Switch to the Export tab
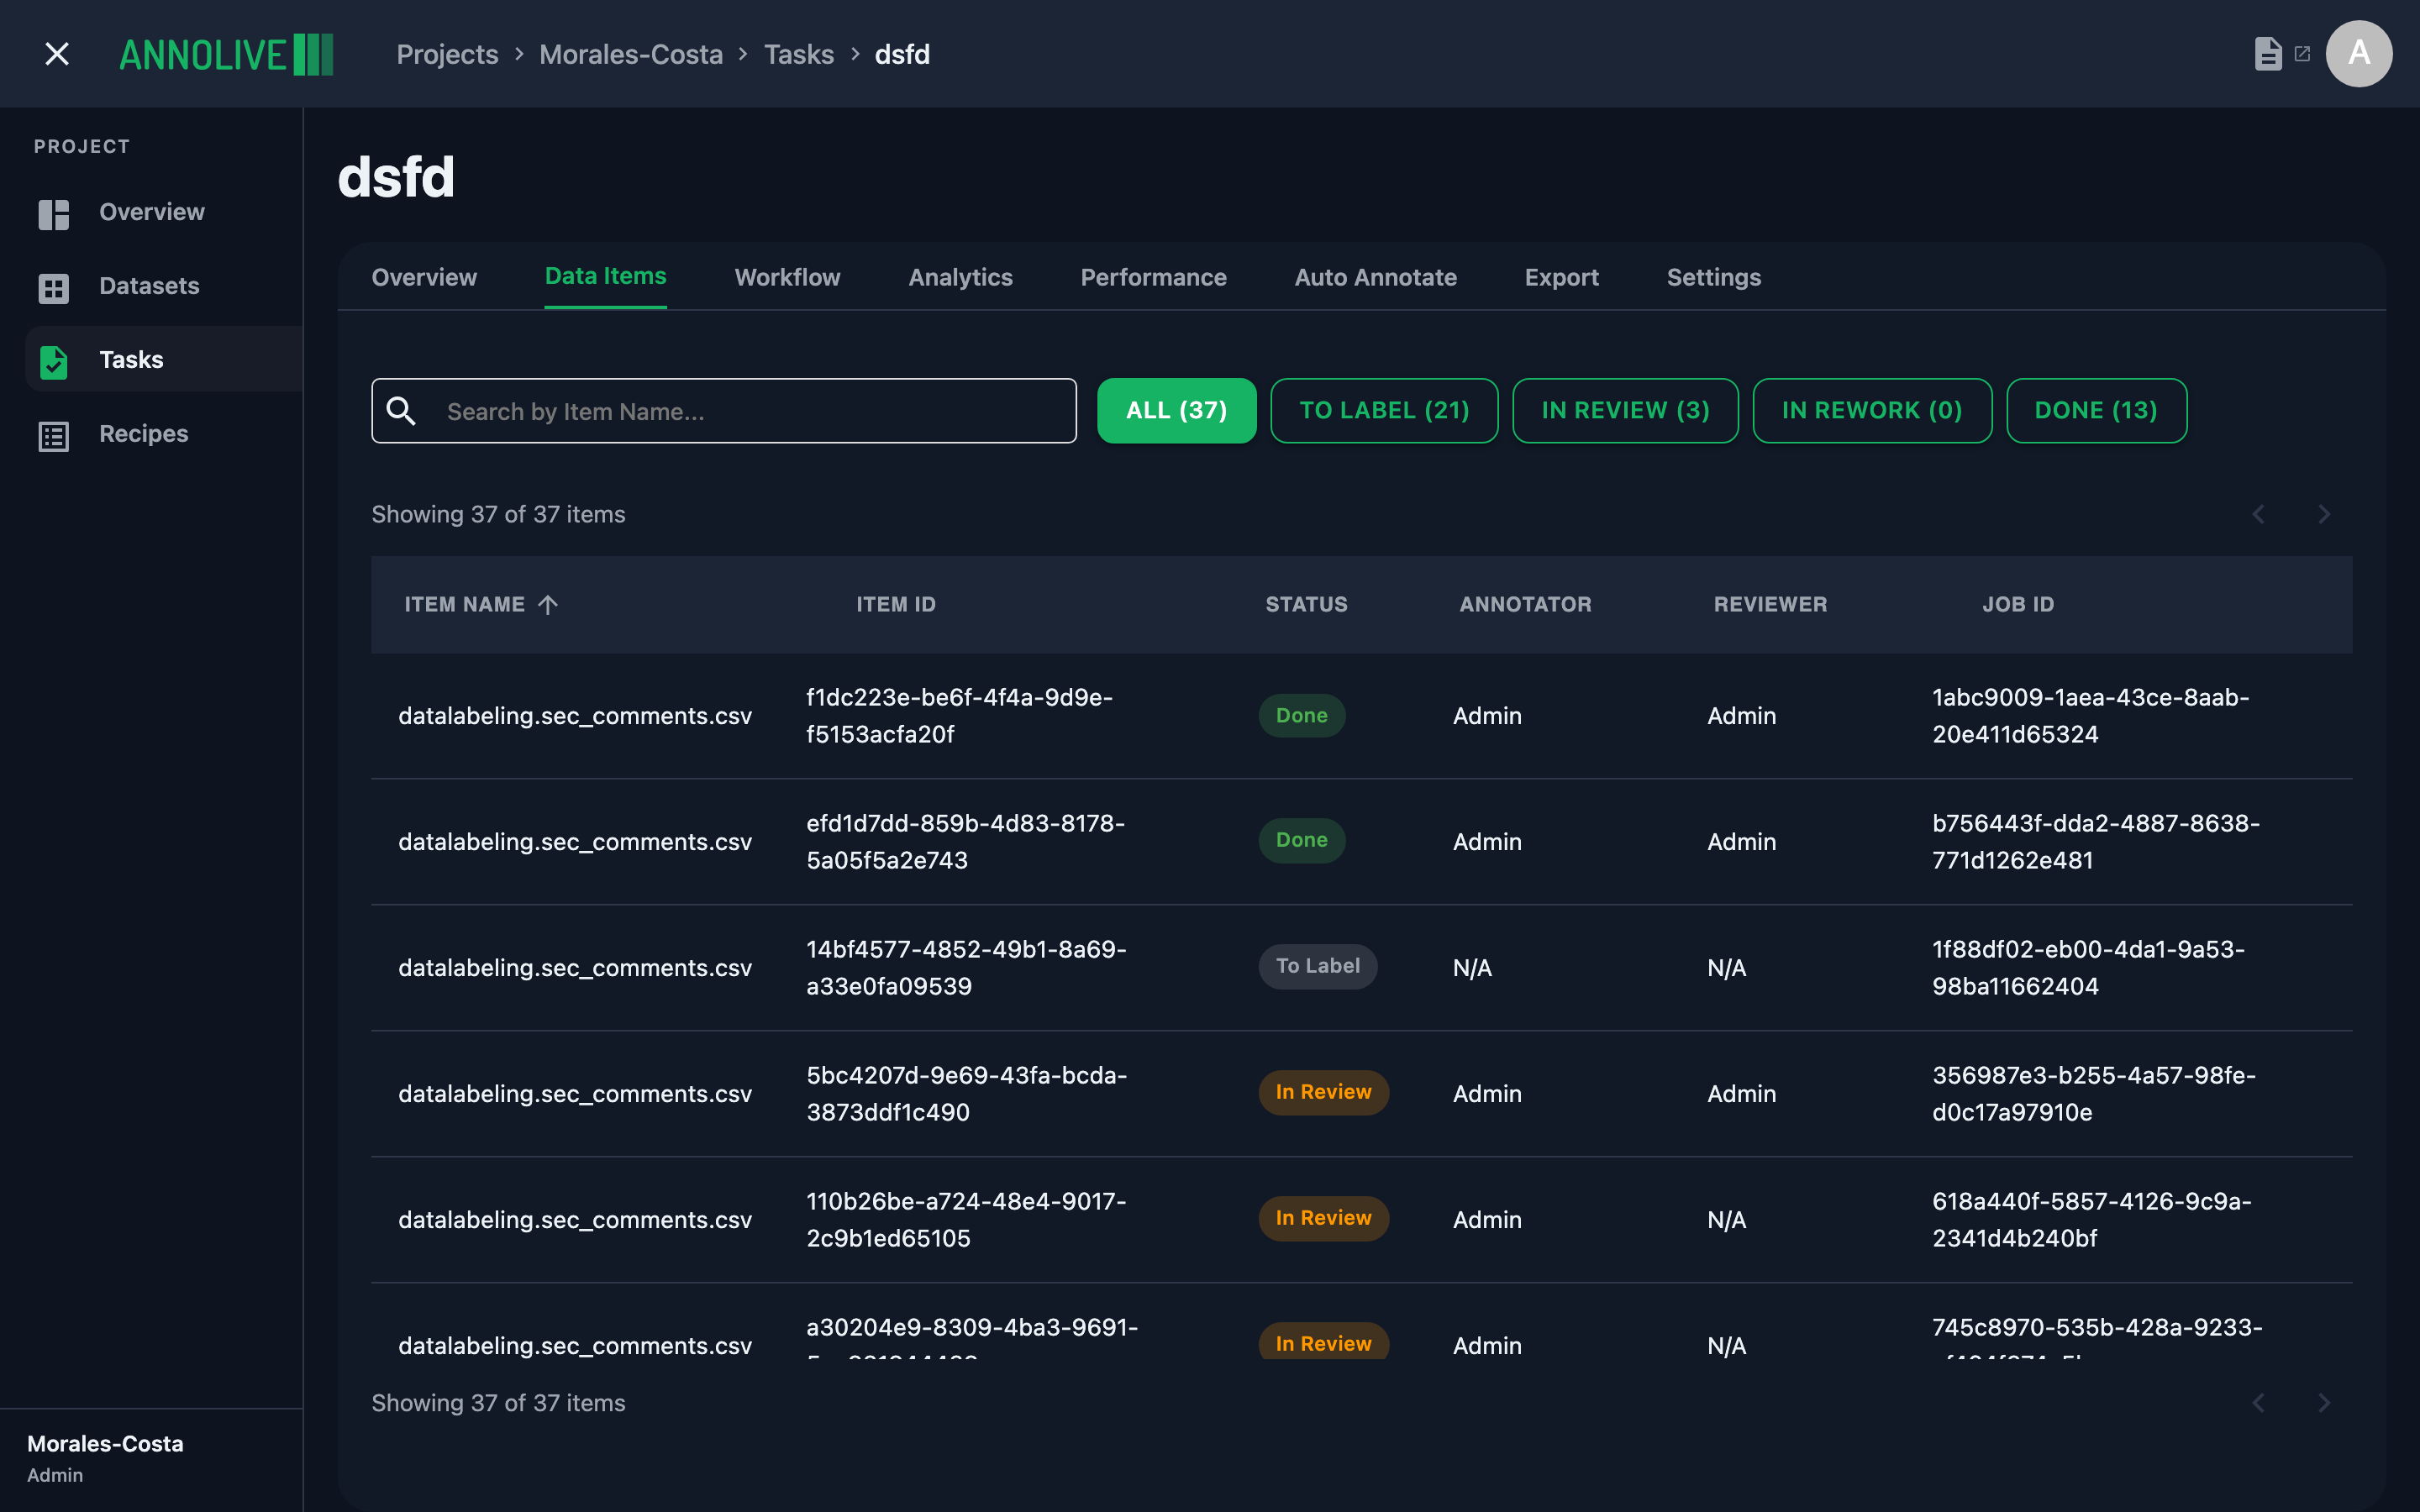The height and width of the screenshot is (1512, 2420). coord(1562,277)
